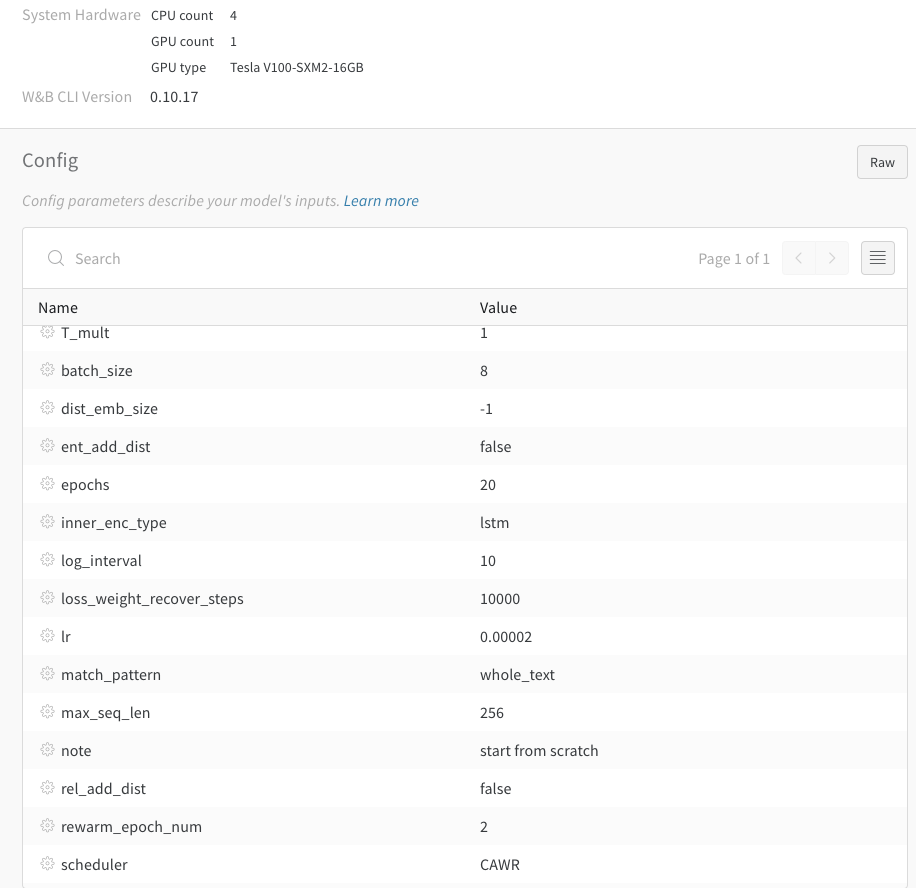
Task: Select the gear icon for max_seq_len
Action: pyautogui.click(x=47, y=712)
